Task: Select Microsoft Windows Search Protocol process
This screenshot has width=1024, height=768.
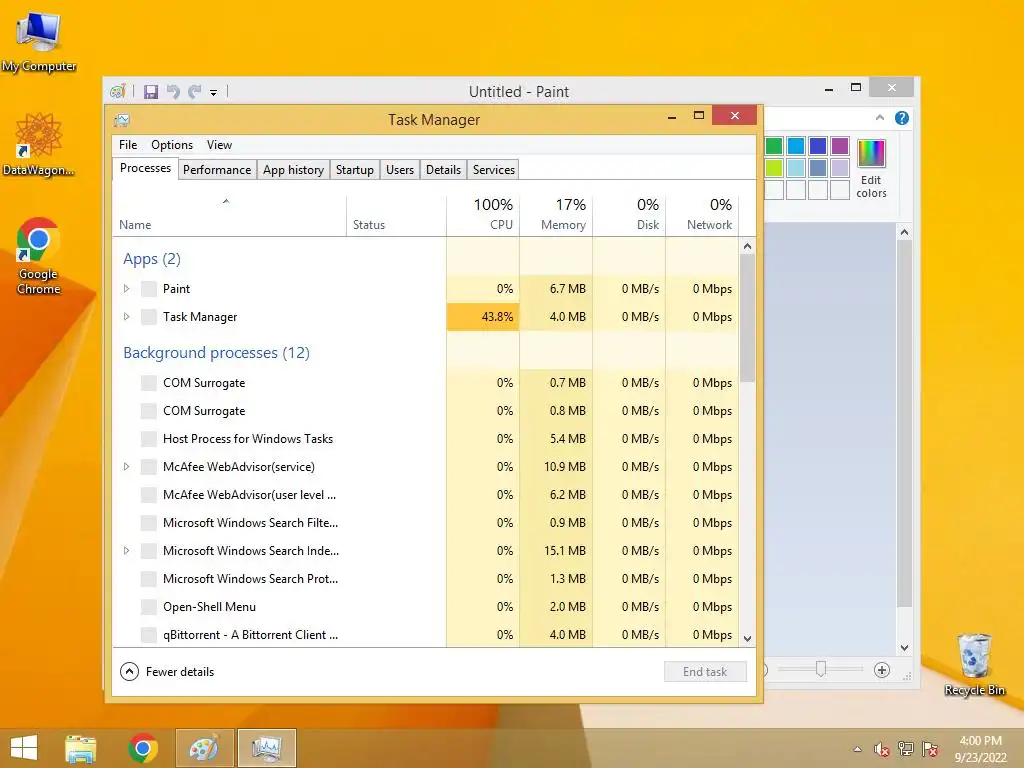Action: click(426, 579)
